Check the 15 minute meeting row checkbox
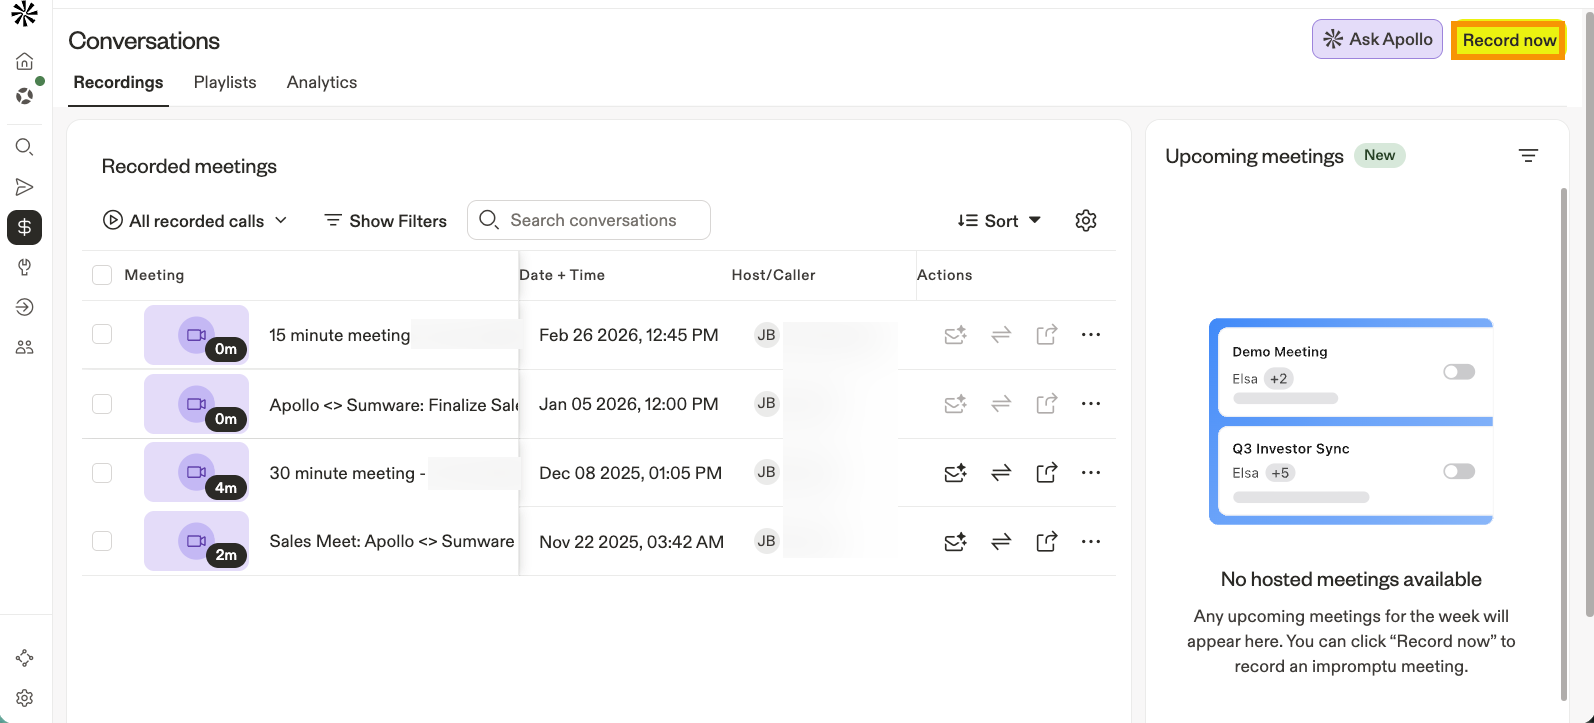The image size is (1594, 723). pos(102,334)
